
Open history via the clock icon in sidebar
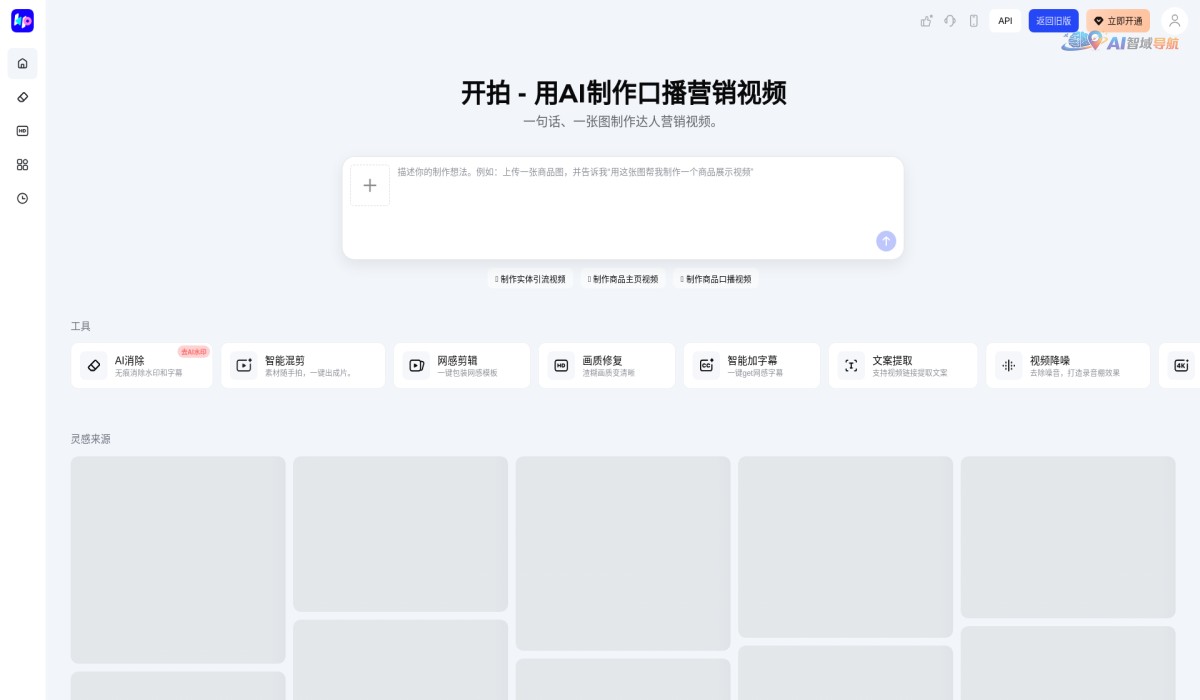pos(22,199)
